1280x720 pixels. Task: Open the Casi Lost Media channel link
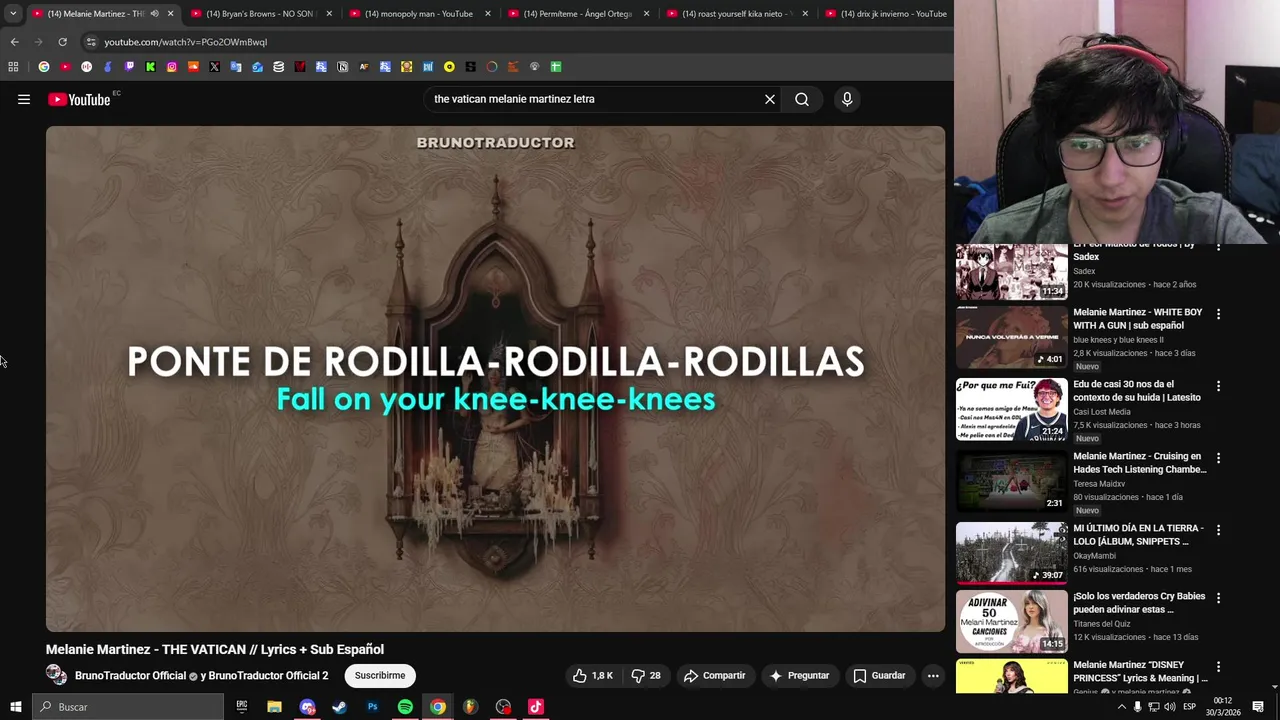click(x=1102, y=412)
